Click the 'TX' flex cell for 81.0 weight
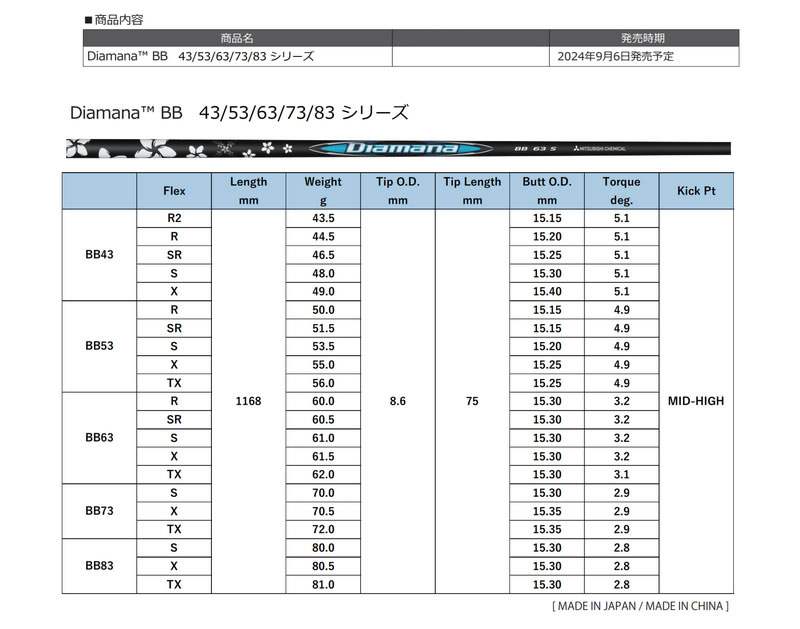Screen dimensions: 800x629 (174, 584)
